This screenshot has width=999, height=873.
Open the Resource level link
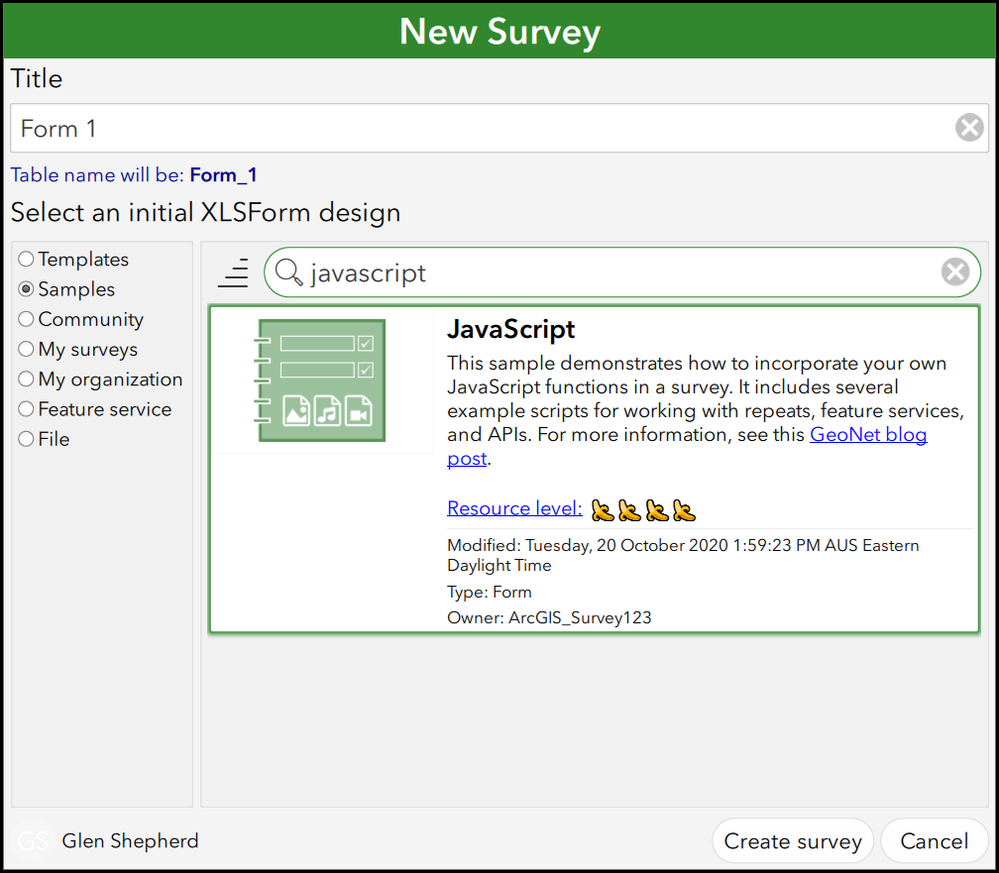513,508
